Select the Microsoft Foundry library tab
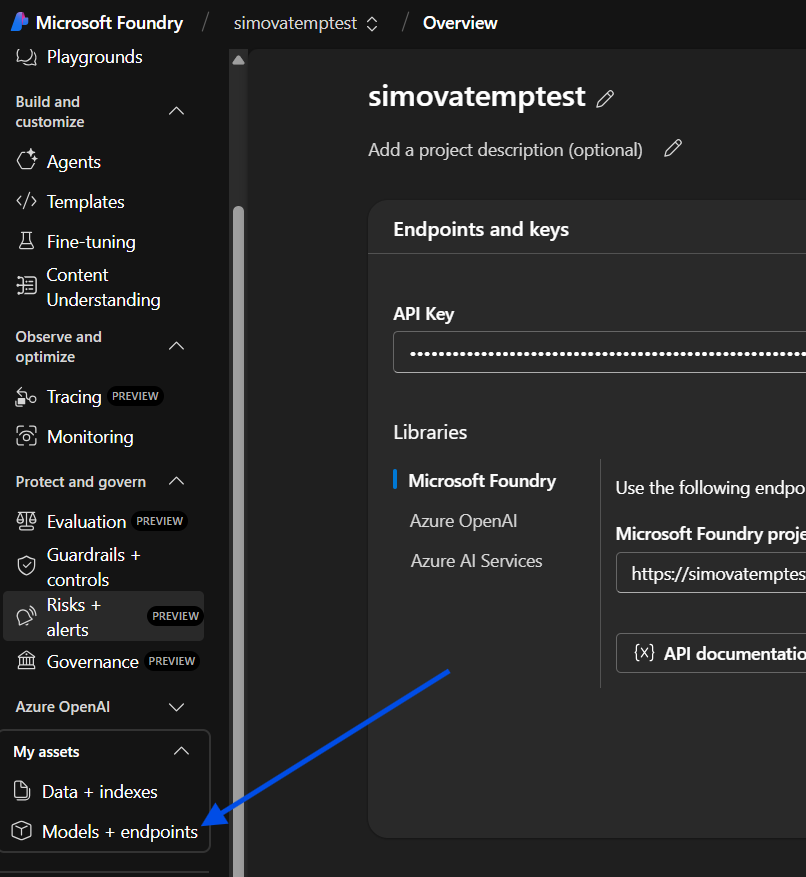806x877 pixels. 482,480
